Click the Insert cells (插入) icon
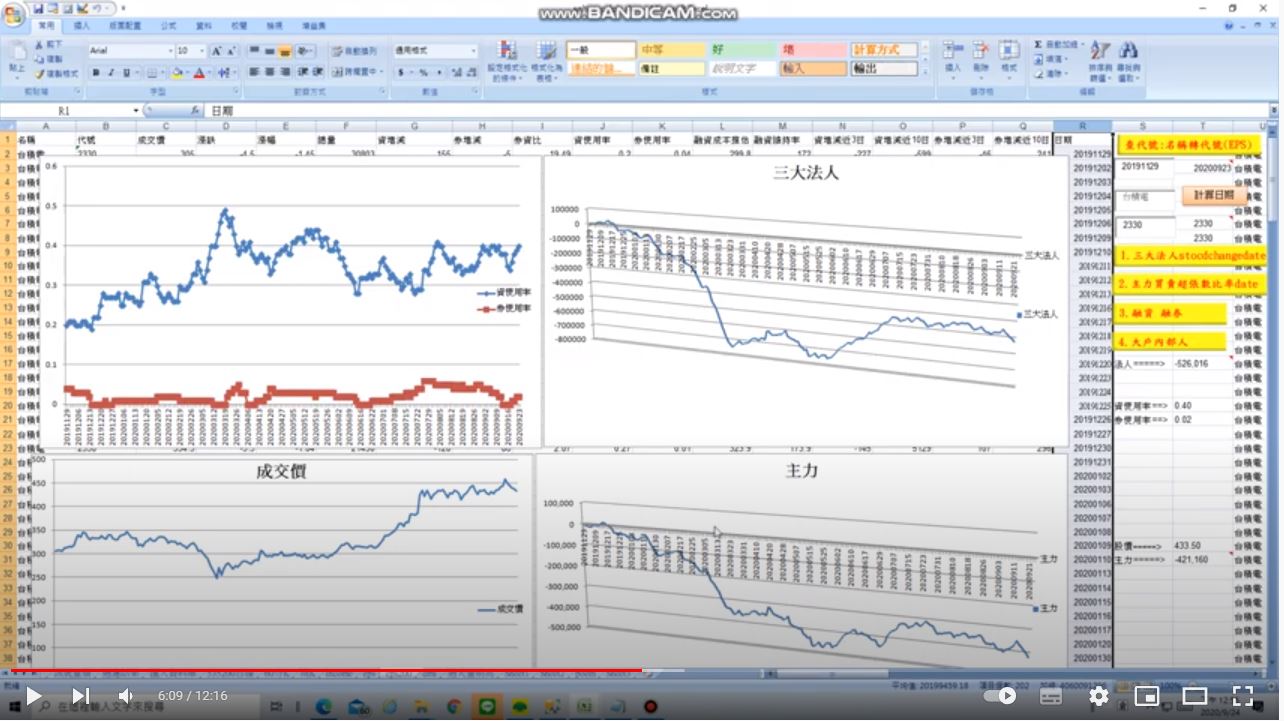Screen dimensions: 1284x721 [x=953, y=50]
